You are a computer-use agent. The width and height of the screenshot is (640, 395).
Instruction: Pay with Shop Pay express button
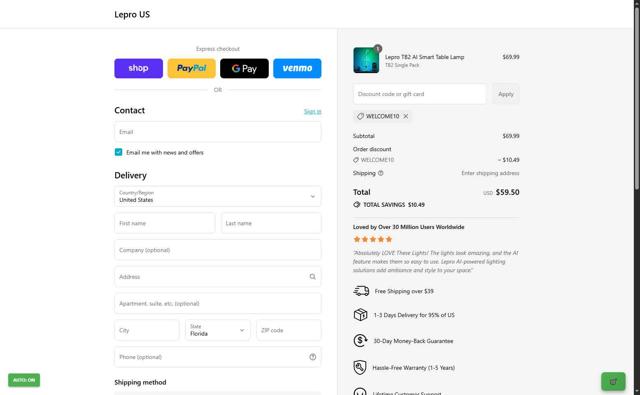(138, 68)
